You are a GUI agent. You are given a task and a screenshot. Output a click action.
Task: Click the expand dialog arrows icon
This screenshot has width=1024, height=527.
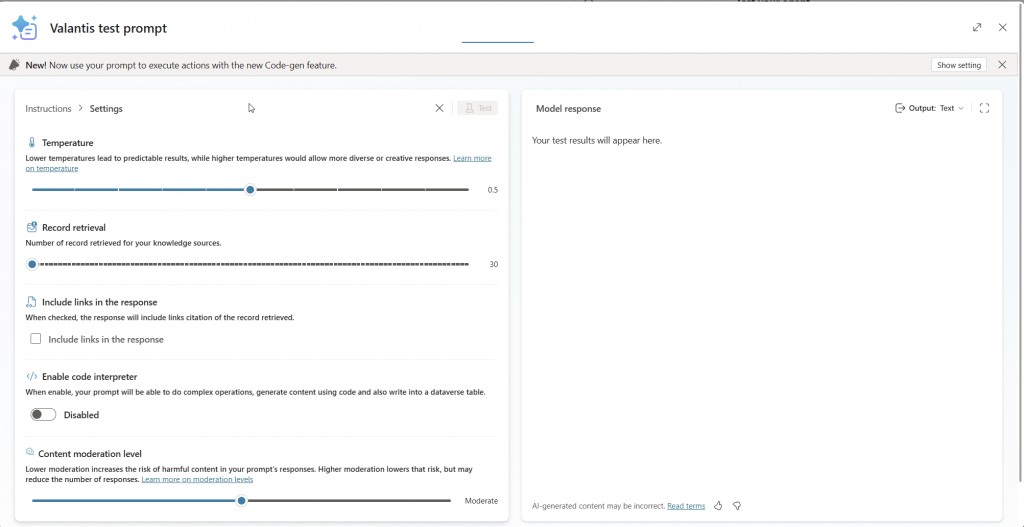(977, 27)
